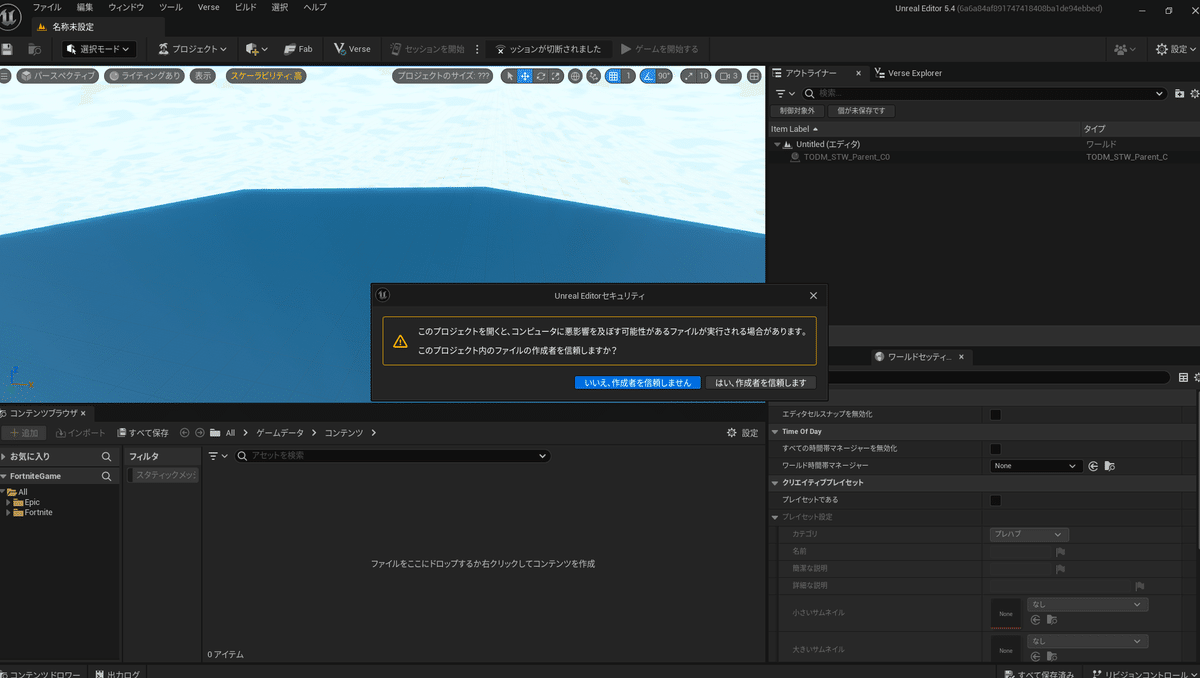Screen dimensions: 1200x678
Task: Open the session options three-dot menu
Action: coord(477,49)
